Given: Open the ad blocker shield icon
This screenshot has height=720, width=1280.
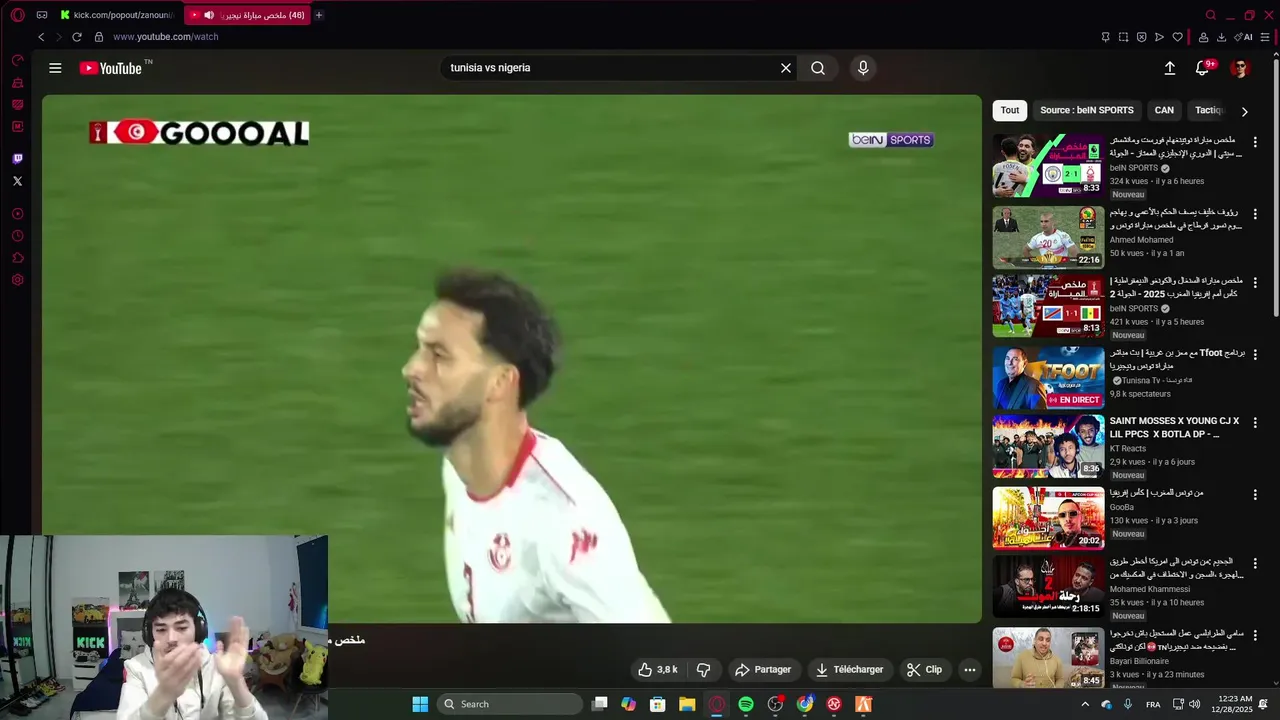Looking at the screenshot, I should click(x=1141, y=37).
